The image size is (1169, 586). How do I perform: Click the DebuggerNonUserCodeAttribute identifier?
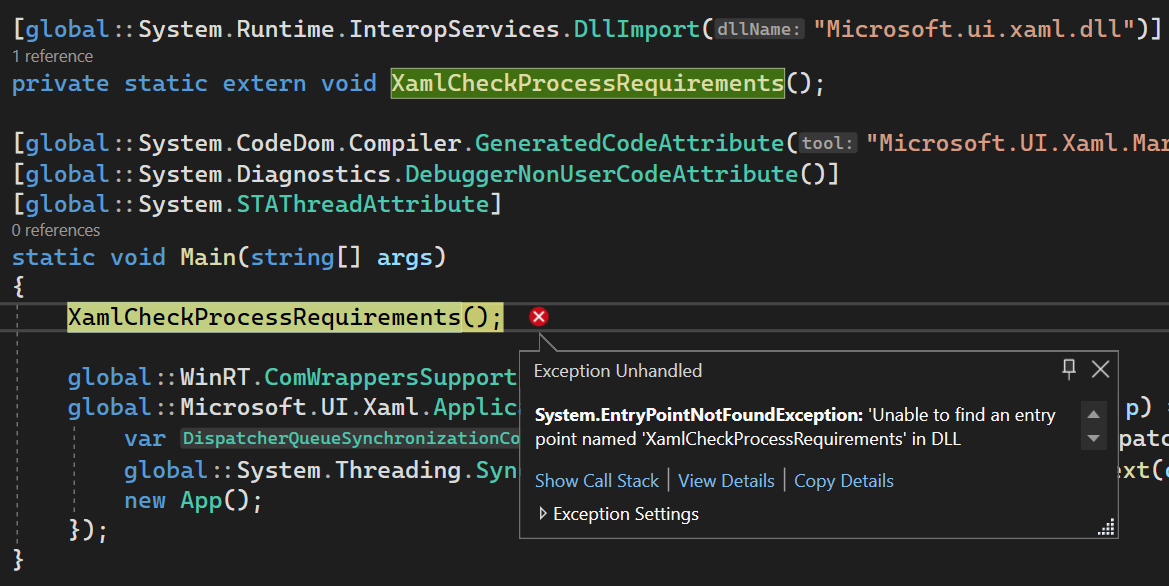[602, 174]
